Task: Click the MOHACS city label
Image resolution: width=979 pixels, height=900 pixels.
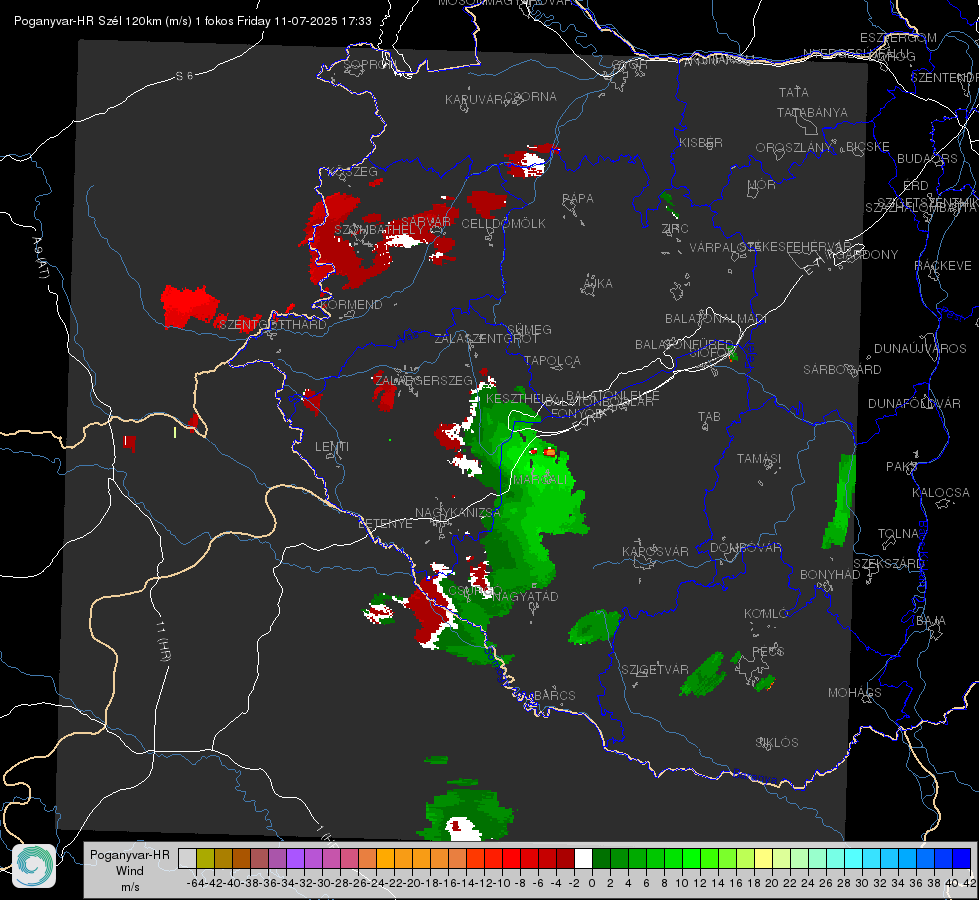Action: pyautogui.click(x=854, y=693)
